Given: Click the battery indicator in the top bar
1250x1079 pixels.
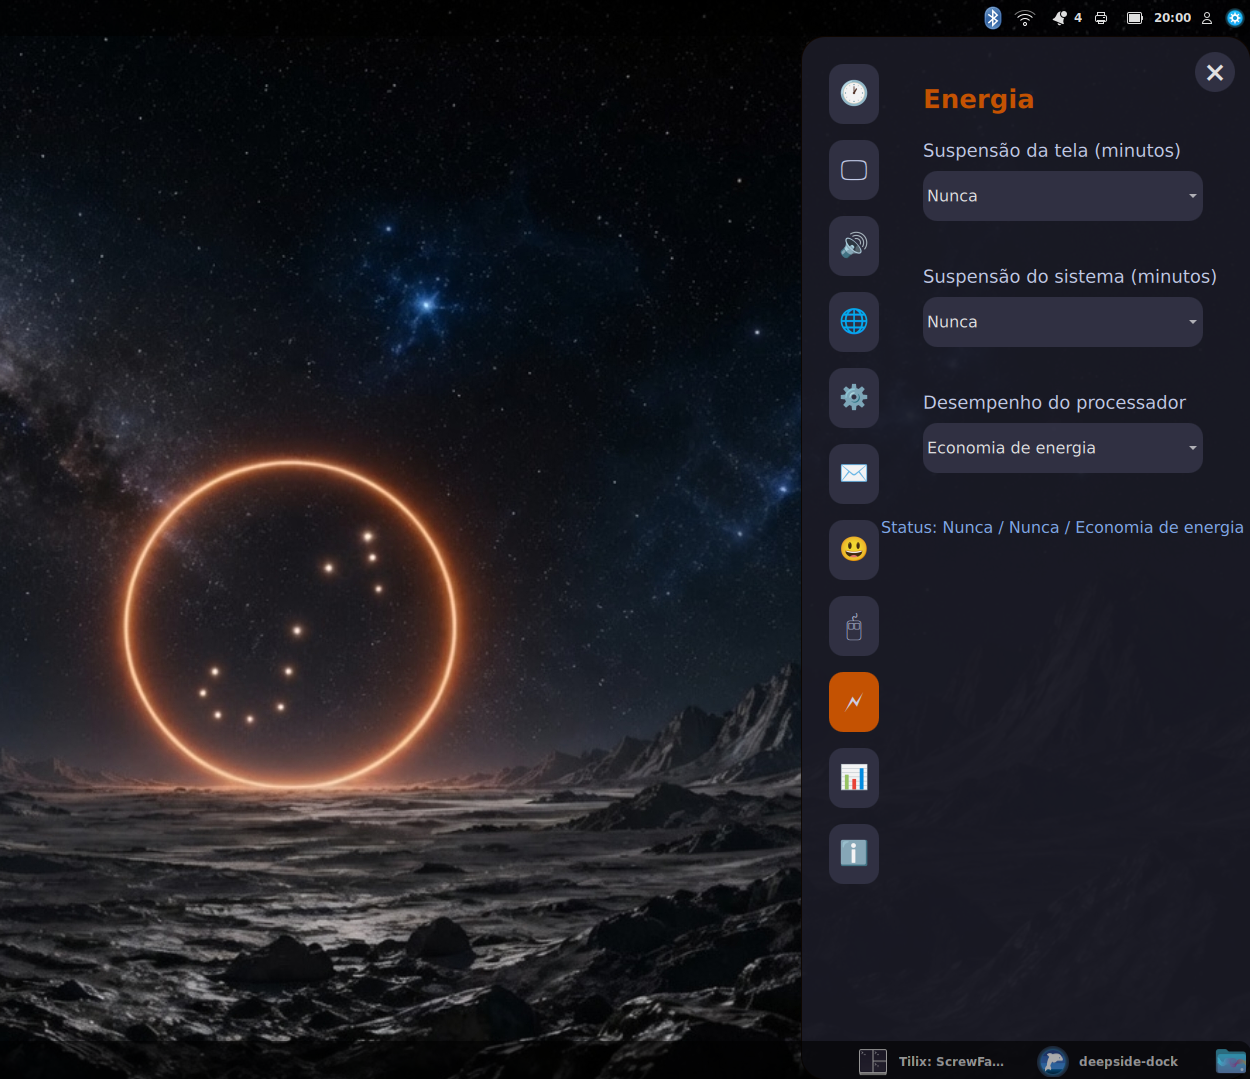Looking at the screenshot, I should [x=1135, y=18].
